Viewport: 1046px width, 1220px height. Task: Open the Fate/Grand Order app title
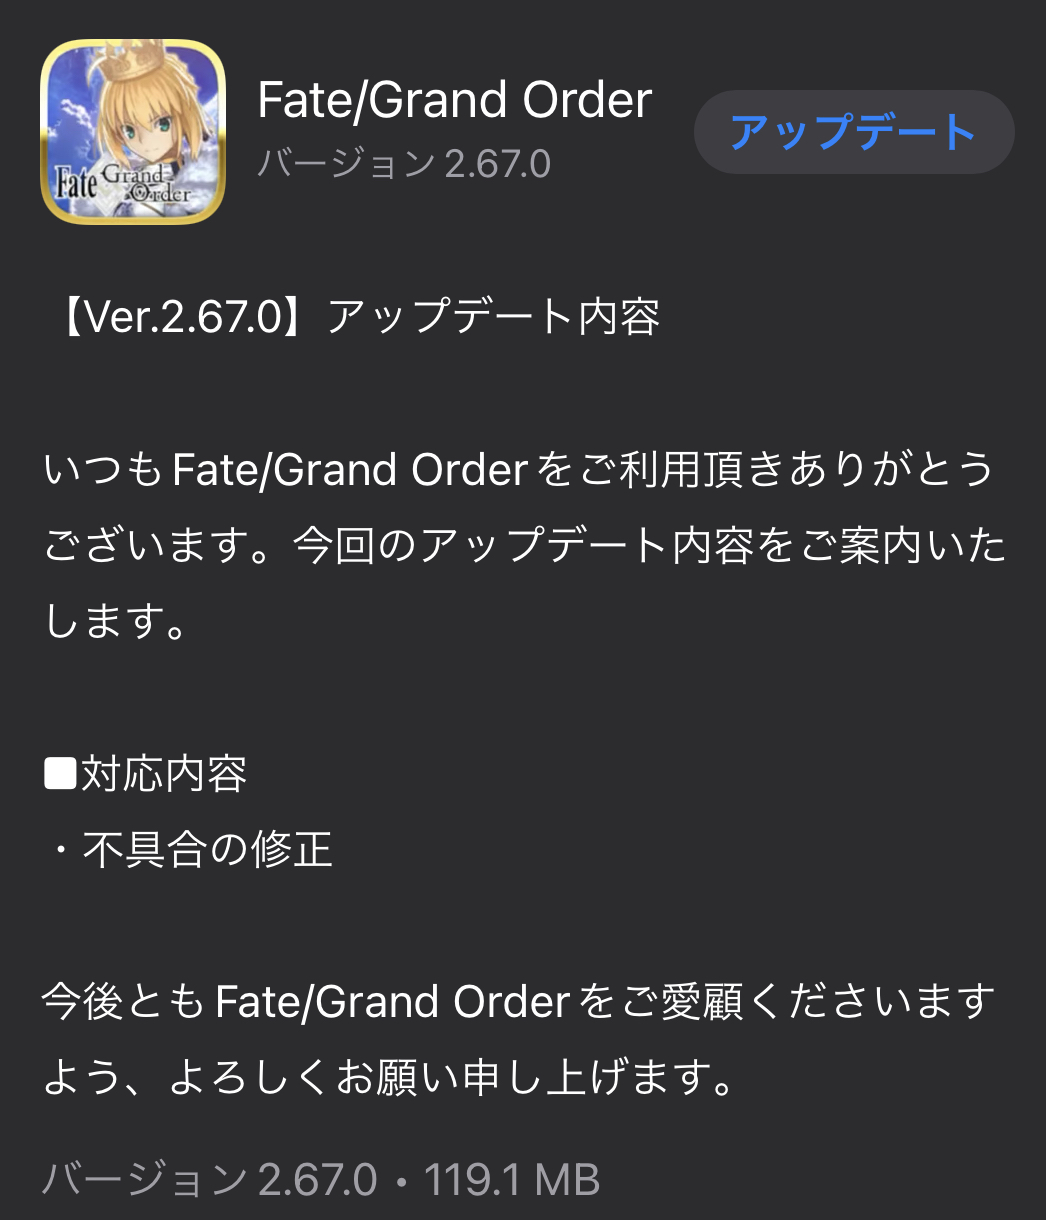coord(455,100)
